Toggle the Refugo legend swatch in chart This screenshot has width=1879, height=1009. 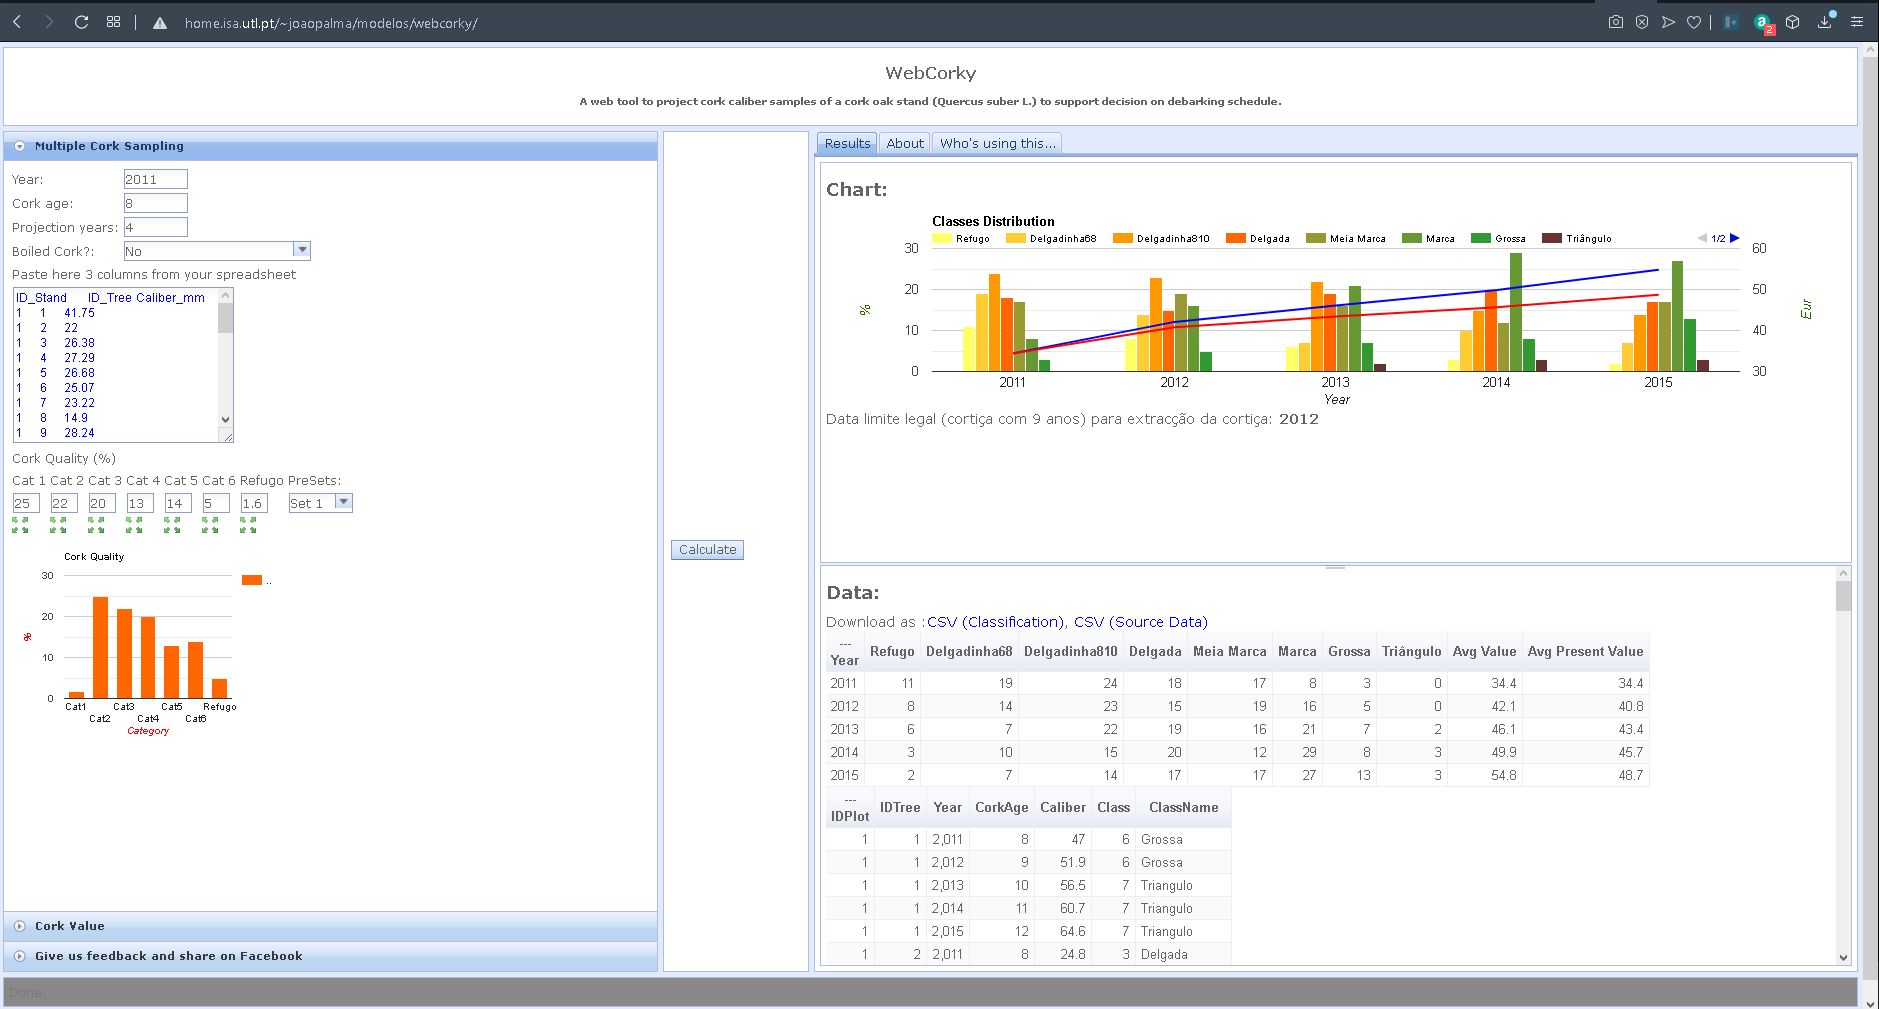pyautogui.click(x=941, y=238)
